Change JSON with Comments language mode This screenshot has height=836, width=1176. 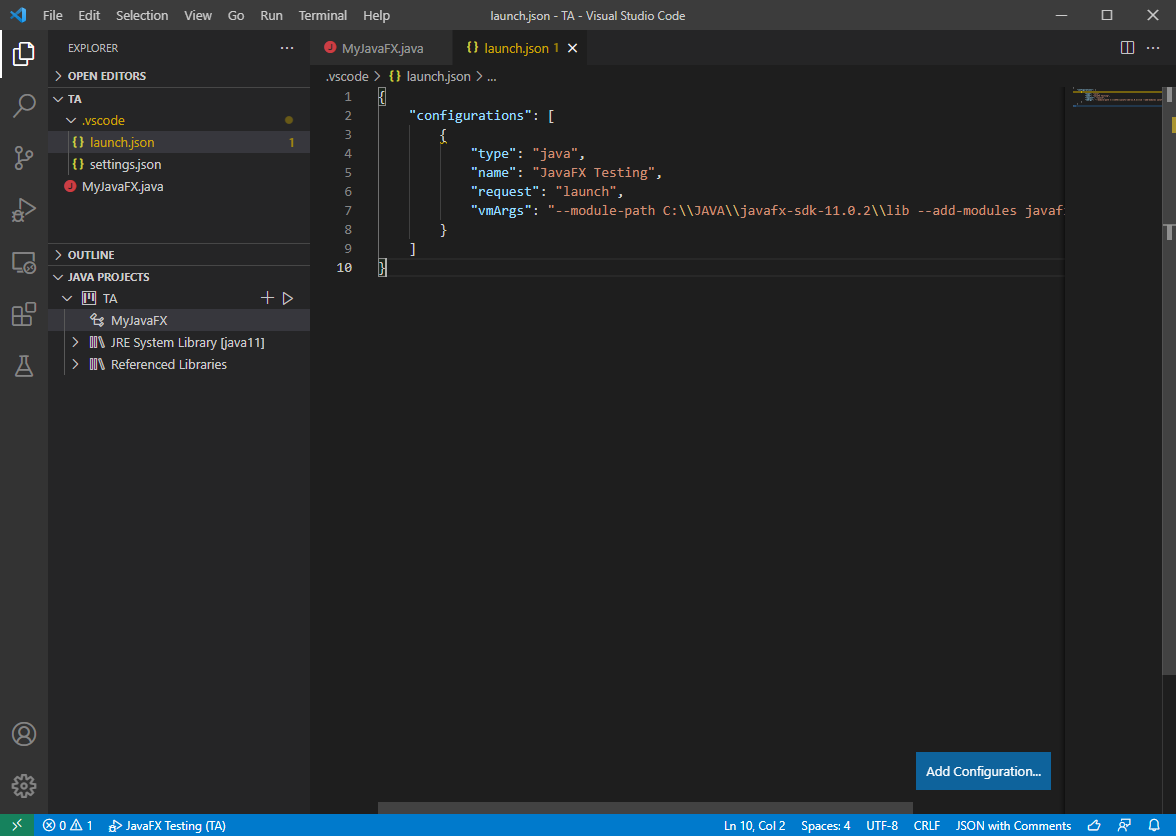(x=1013, y=826)
